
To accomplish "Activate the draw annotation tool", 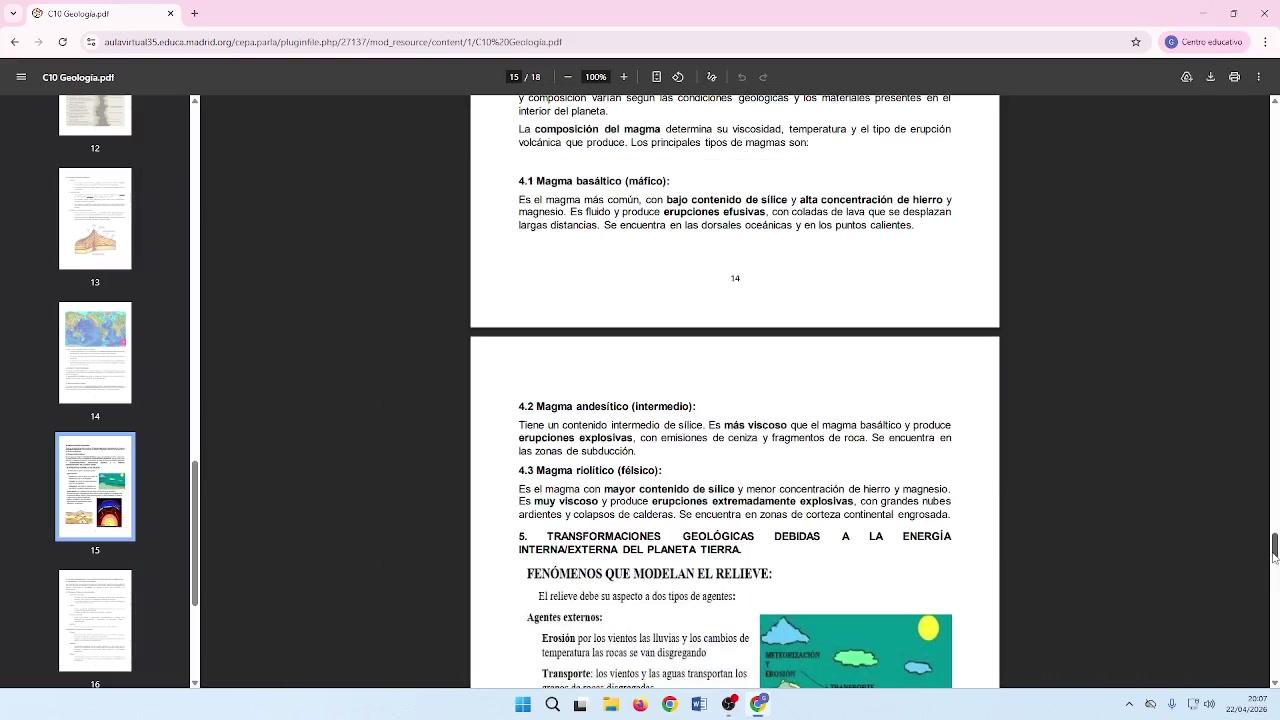I will pyautogui.click(x=712, y=77).
